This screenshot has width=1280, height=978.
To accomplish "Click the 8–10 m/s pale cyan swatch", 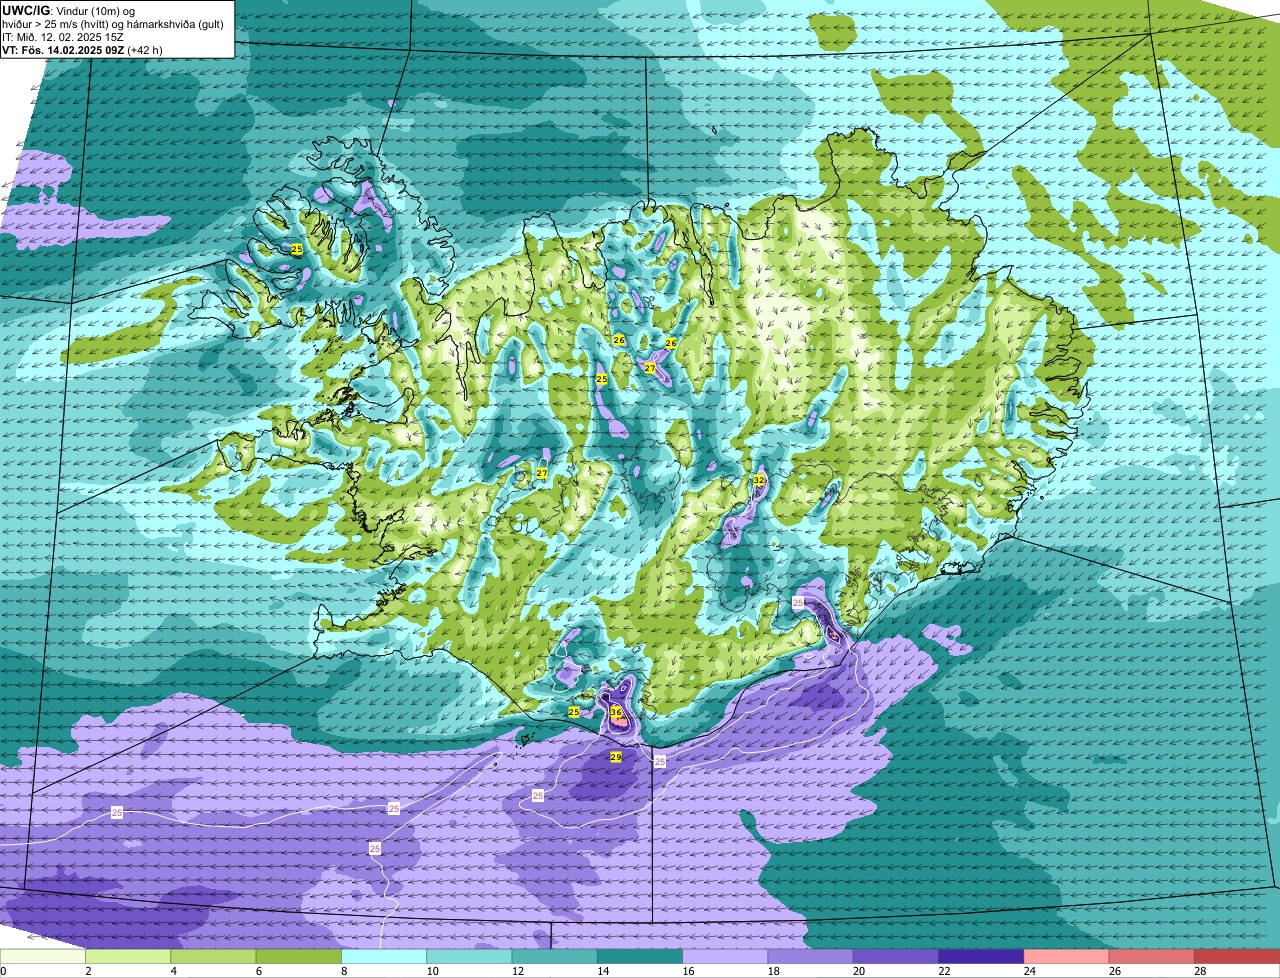I will 384,957.
